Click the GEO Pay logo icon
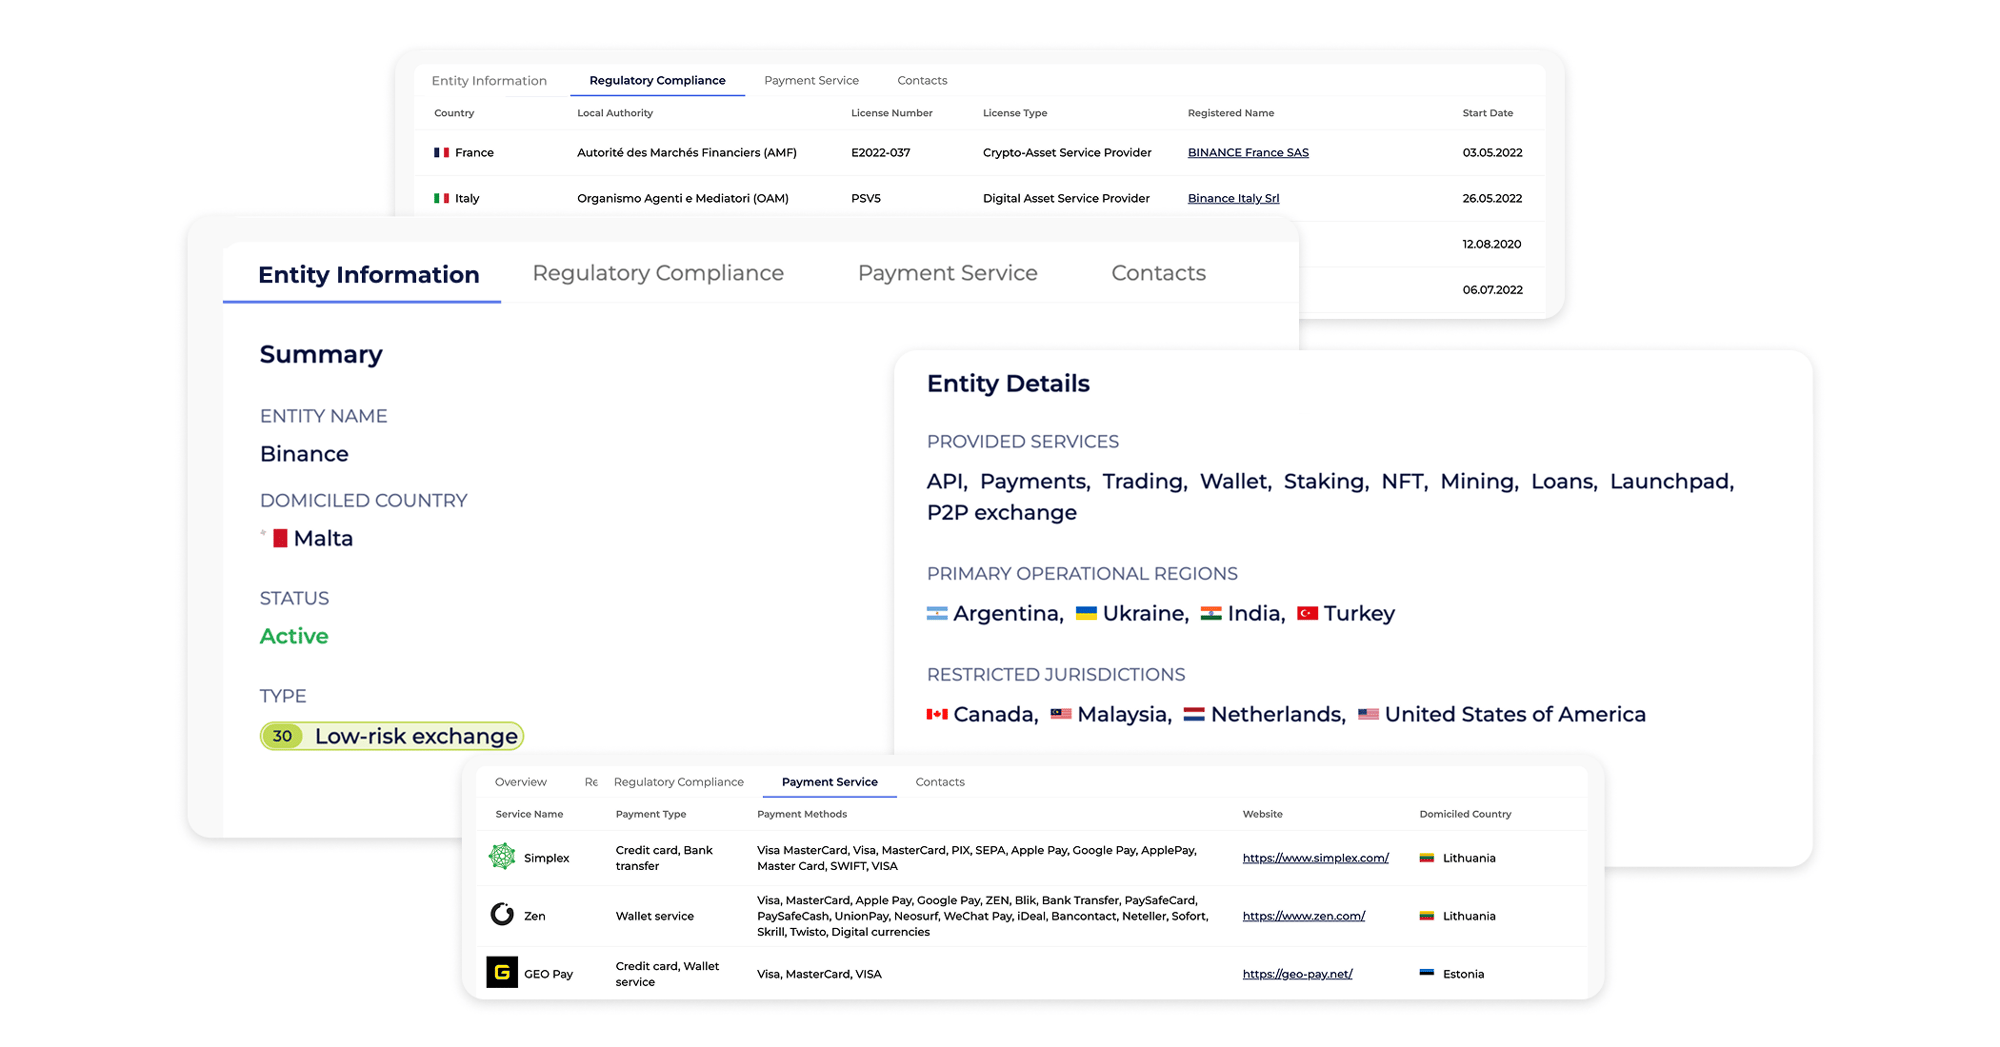The width and height of the screenshot is (2000, 1047). pyautogui.click(x=502, y=972)
